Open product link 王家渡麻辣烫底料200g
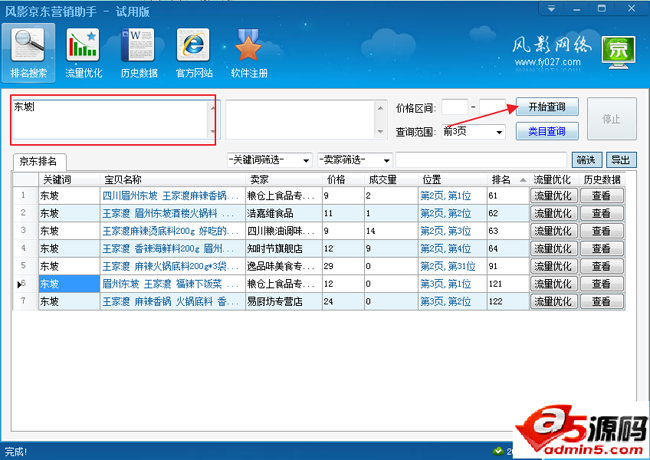Viewport: 650px width, 460px height. pyautogui.click(x=170, y=231)
